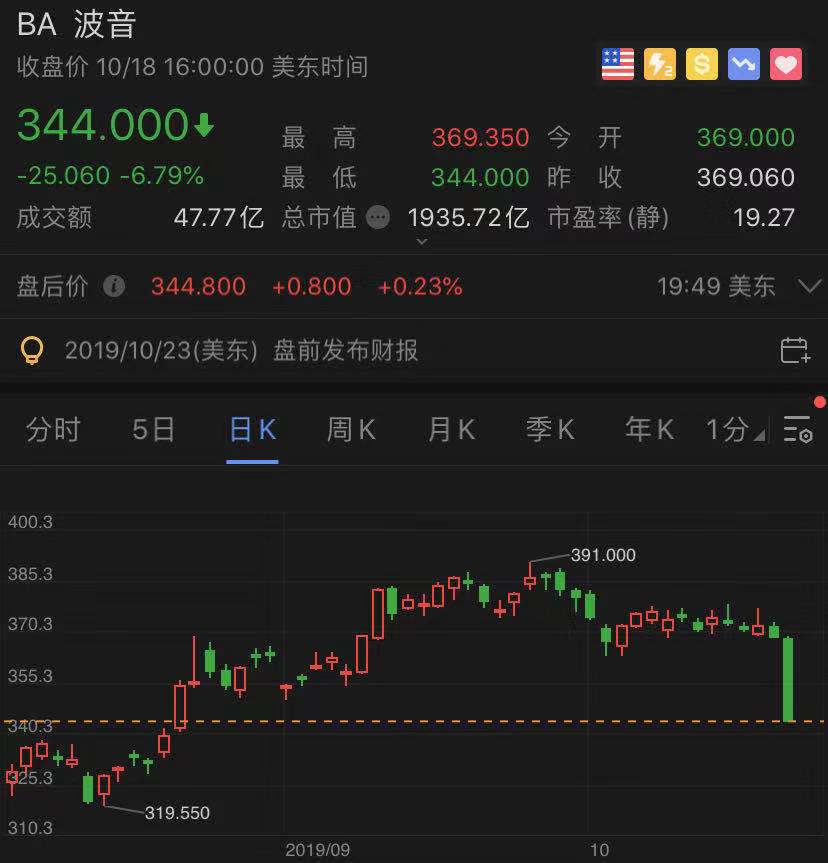The height and width of the screenshot is (863, 828).
Task: Open the Level 2 quotes lightning icon
Action: click(658, 63)
